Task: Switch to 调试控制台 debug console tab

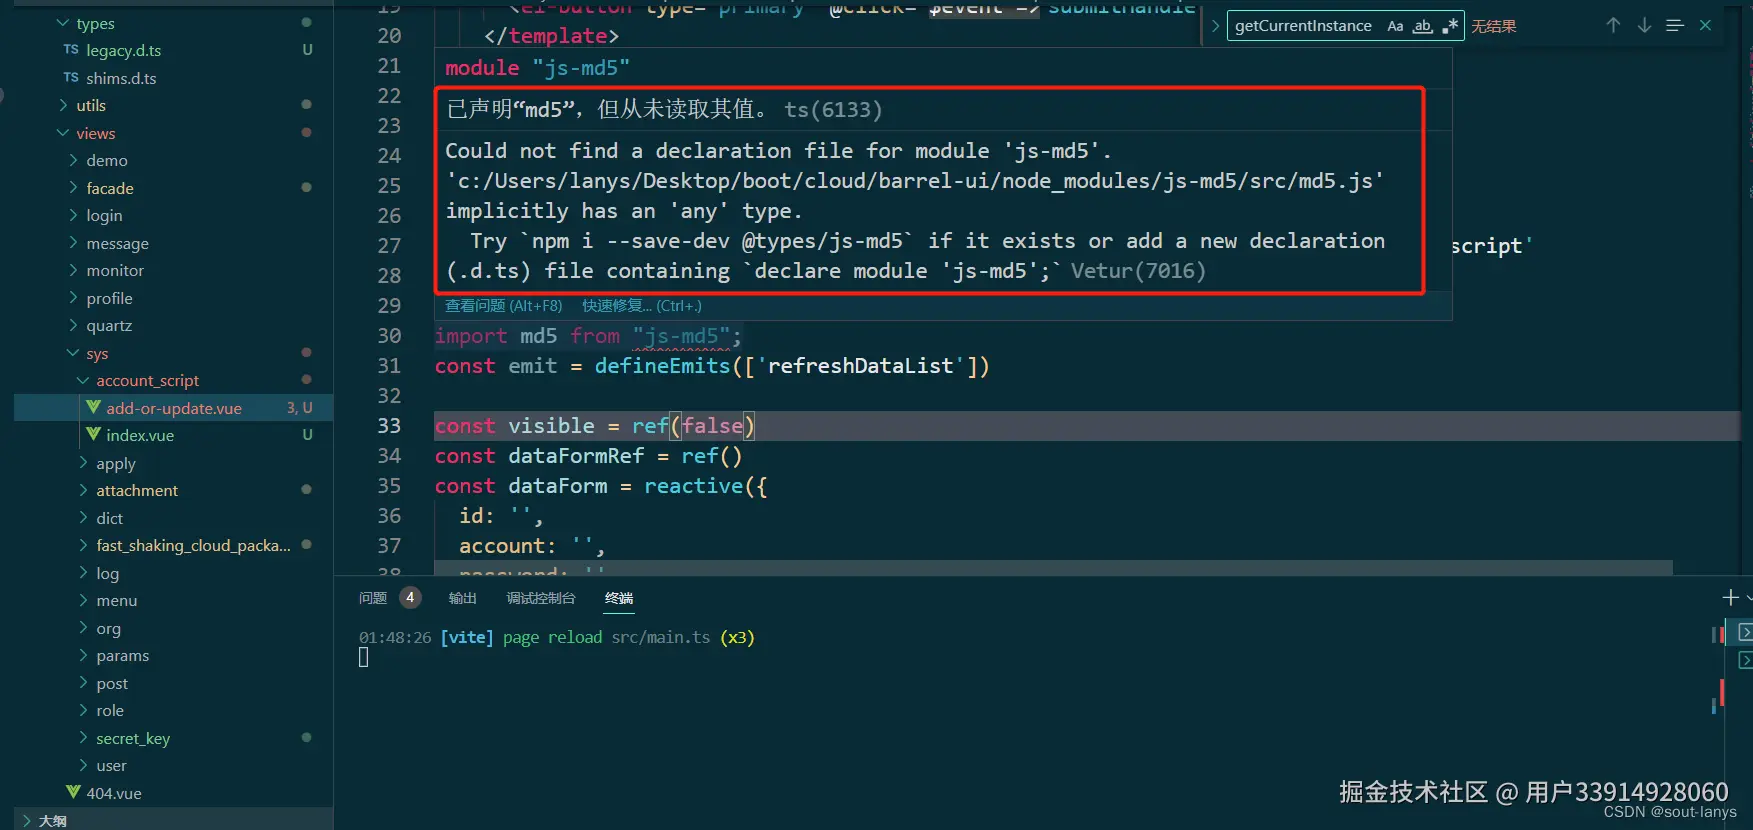Action: (541, 598)
